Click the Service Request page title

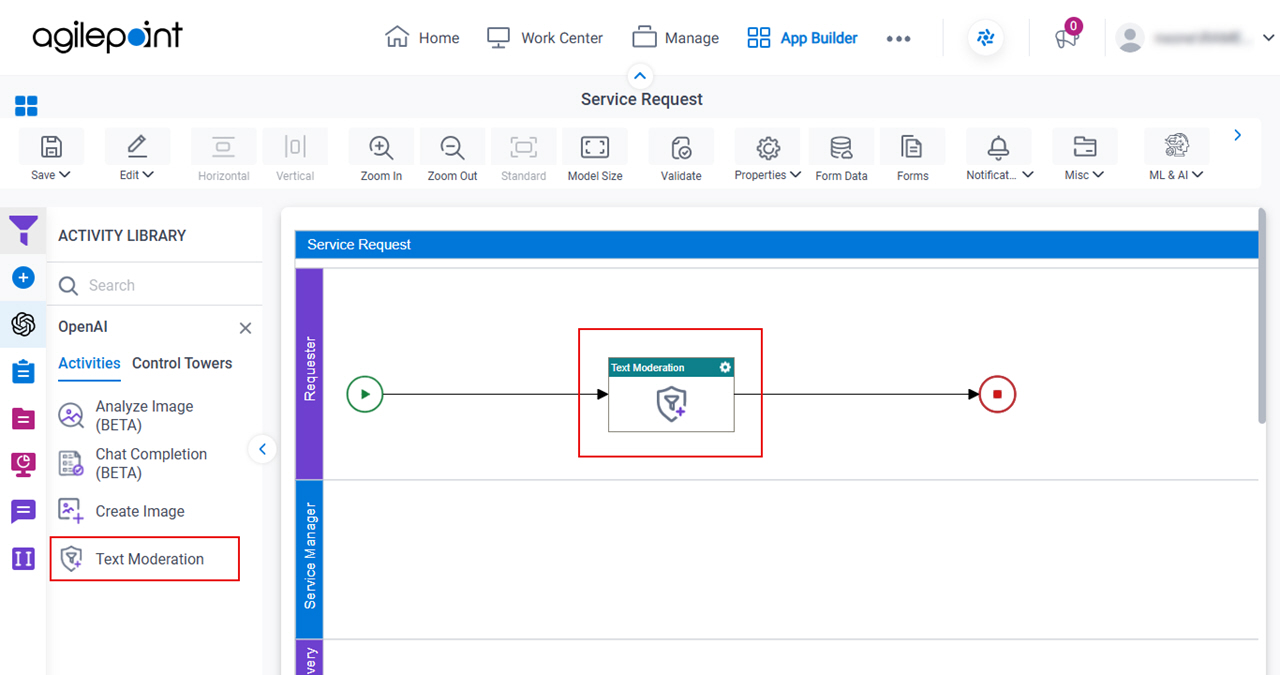tap(641, 99)
